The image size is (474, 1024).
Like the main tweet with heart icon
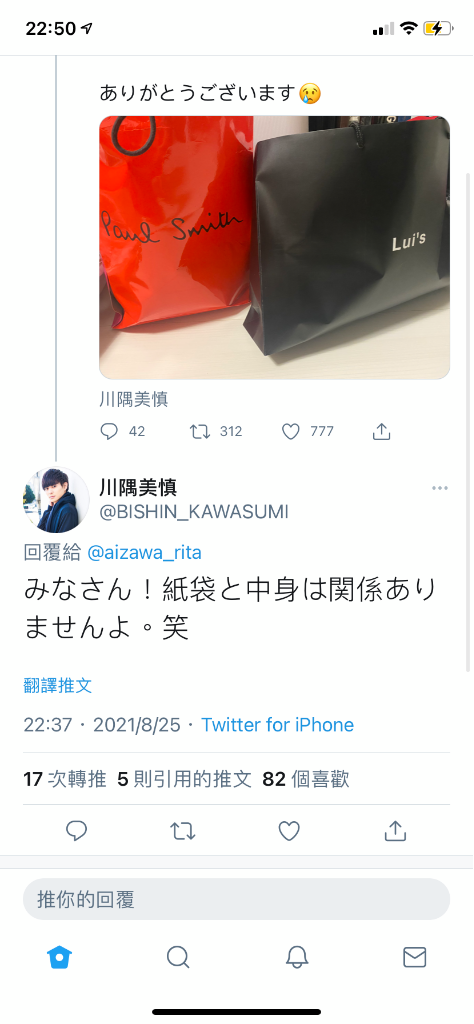289,831
